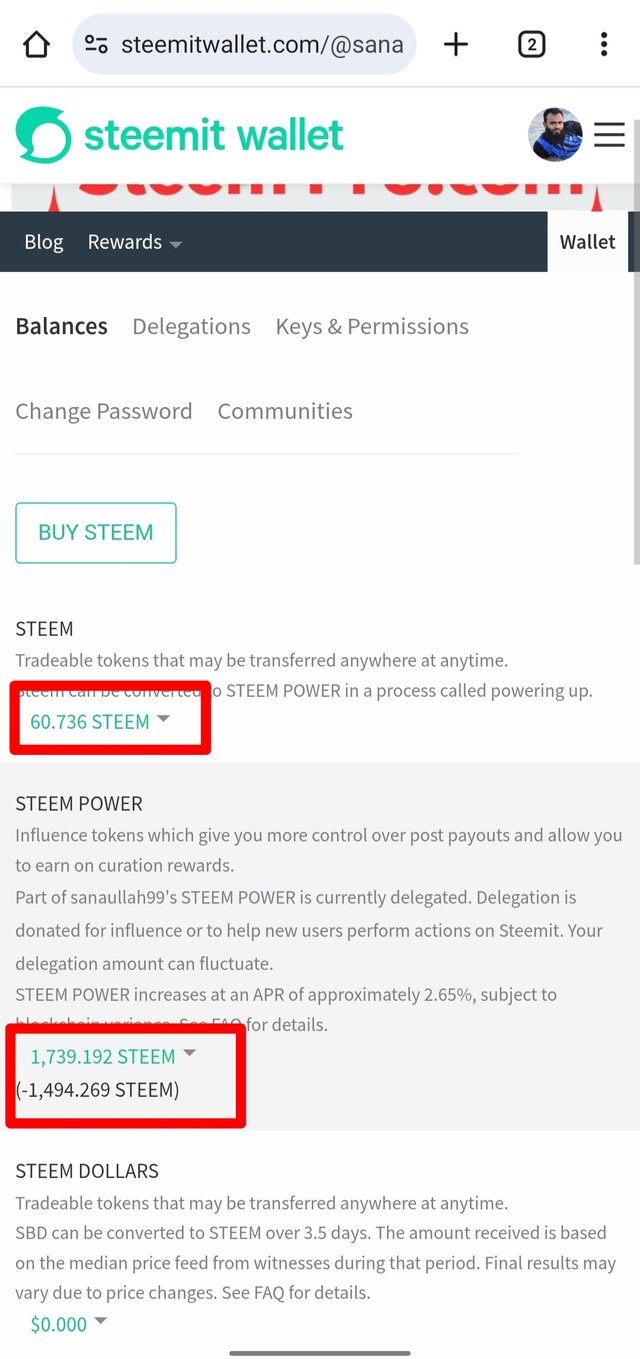Open the 1,739.192 STEEM power dropdown
This screenshot has width=640, height=1359.
point(113,1056)
